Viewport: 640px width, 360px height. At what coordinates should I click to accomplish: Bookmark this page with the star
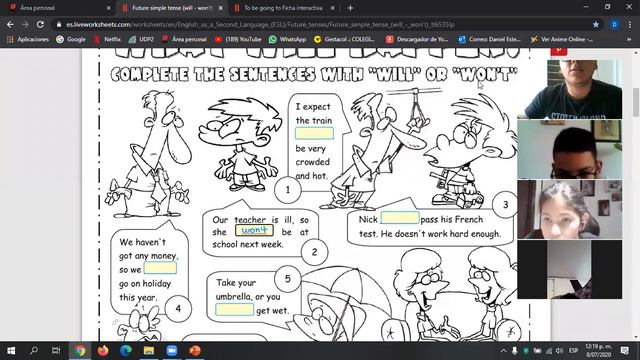[596, 24]
